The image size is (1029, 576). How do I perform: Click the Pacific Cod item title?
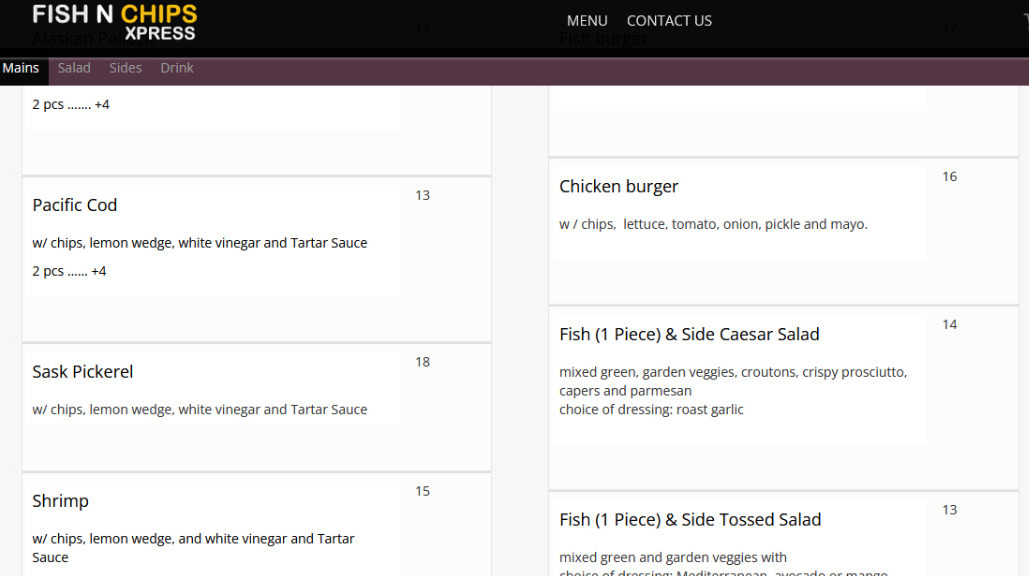[75, 205]
